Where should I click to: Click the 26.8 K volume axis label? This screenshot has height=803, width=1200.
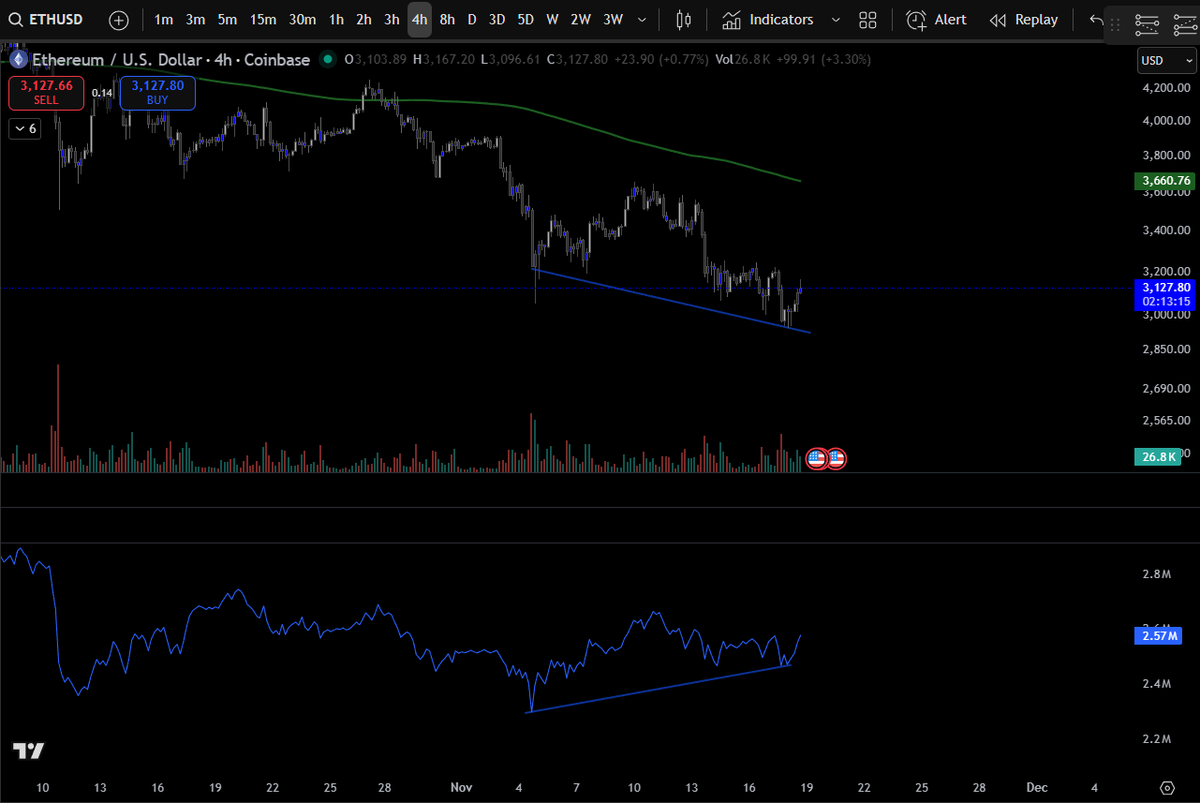[x=1157, y=457]
